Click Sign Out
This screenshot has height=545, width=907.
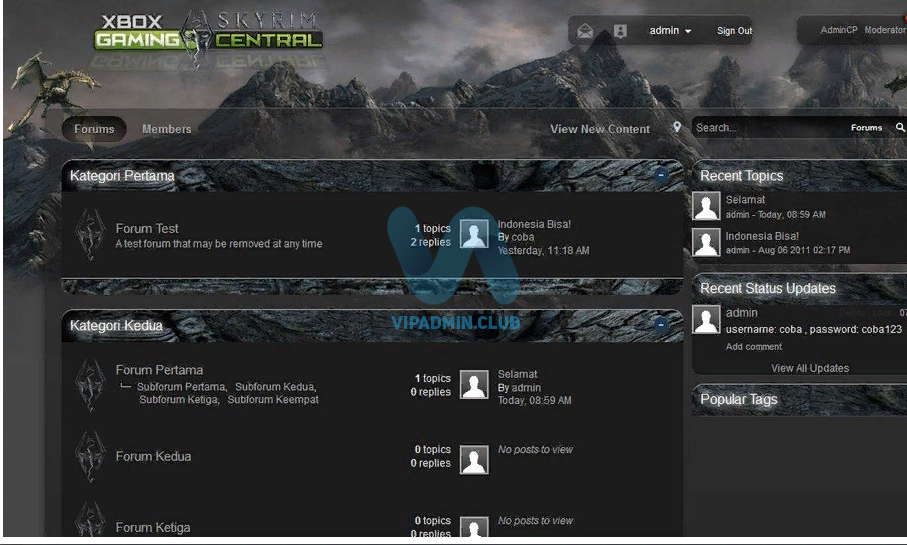coord(735,31)
